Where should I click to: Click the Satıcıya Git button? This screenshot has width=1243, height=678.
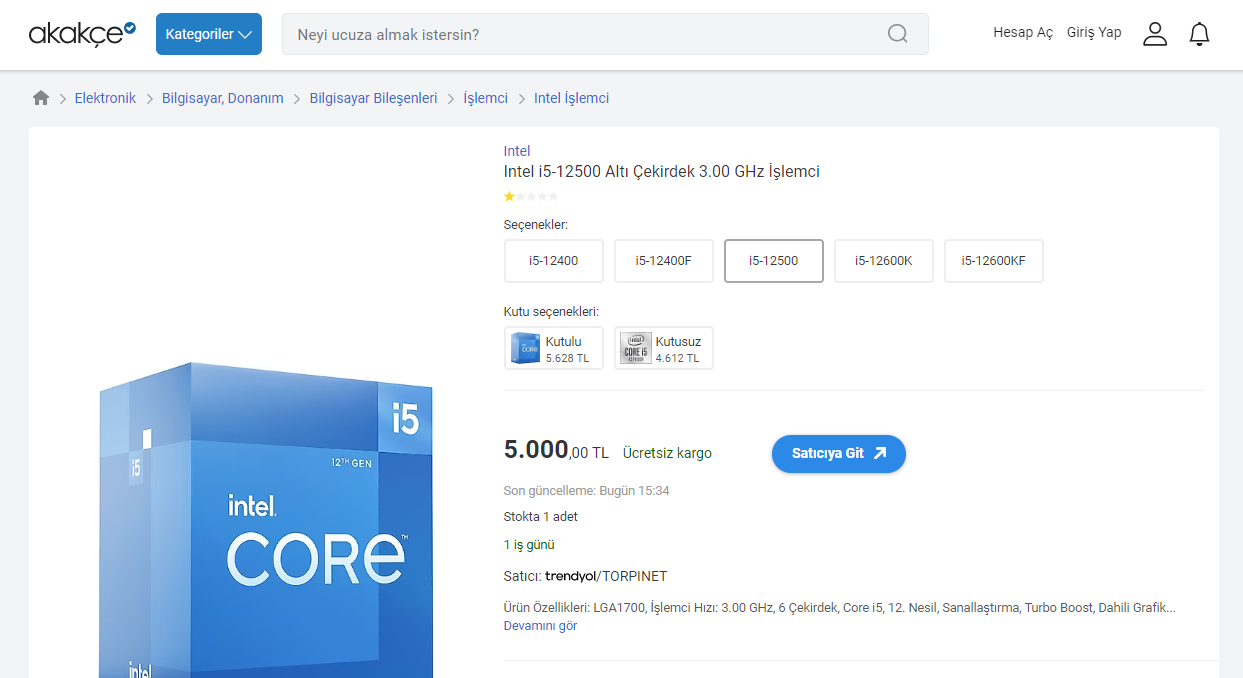839,453
